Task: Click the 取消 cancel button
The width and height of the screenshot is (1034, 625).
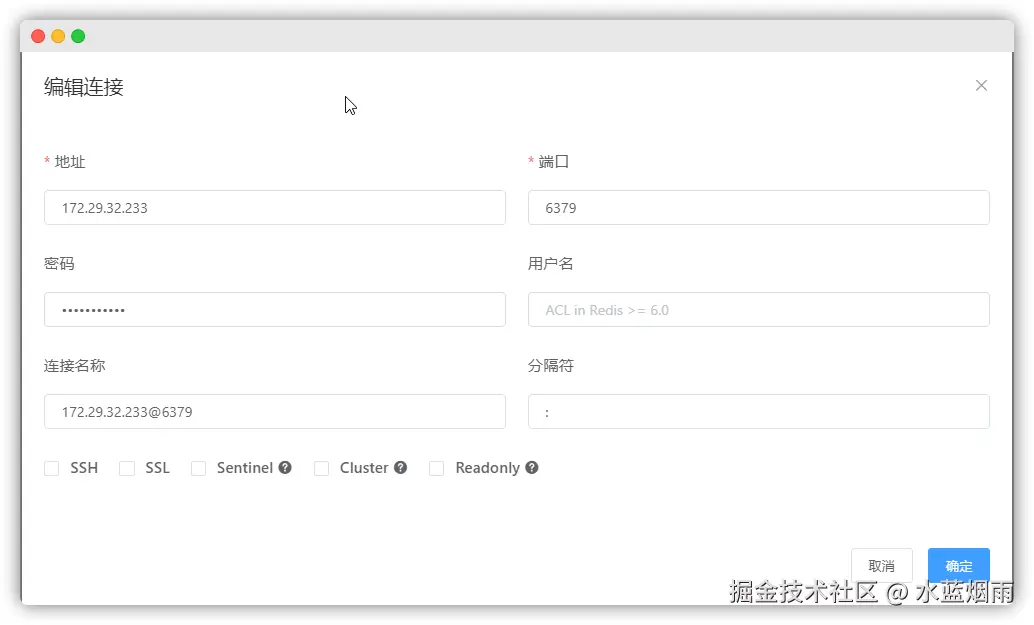Action: pyautogui.click(x=881, y=566)
